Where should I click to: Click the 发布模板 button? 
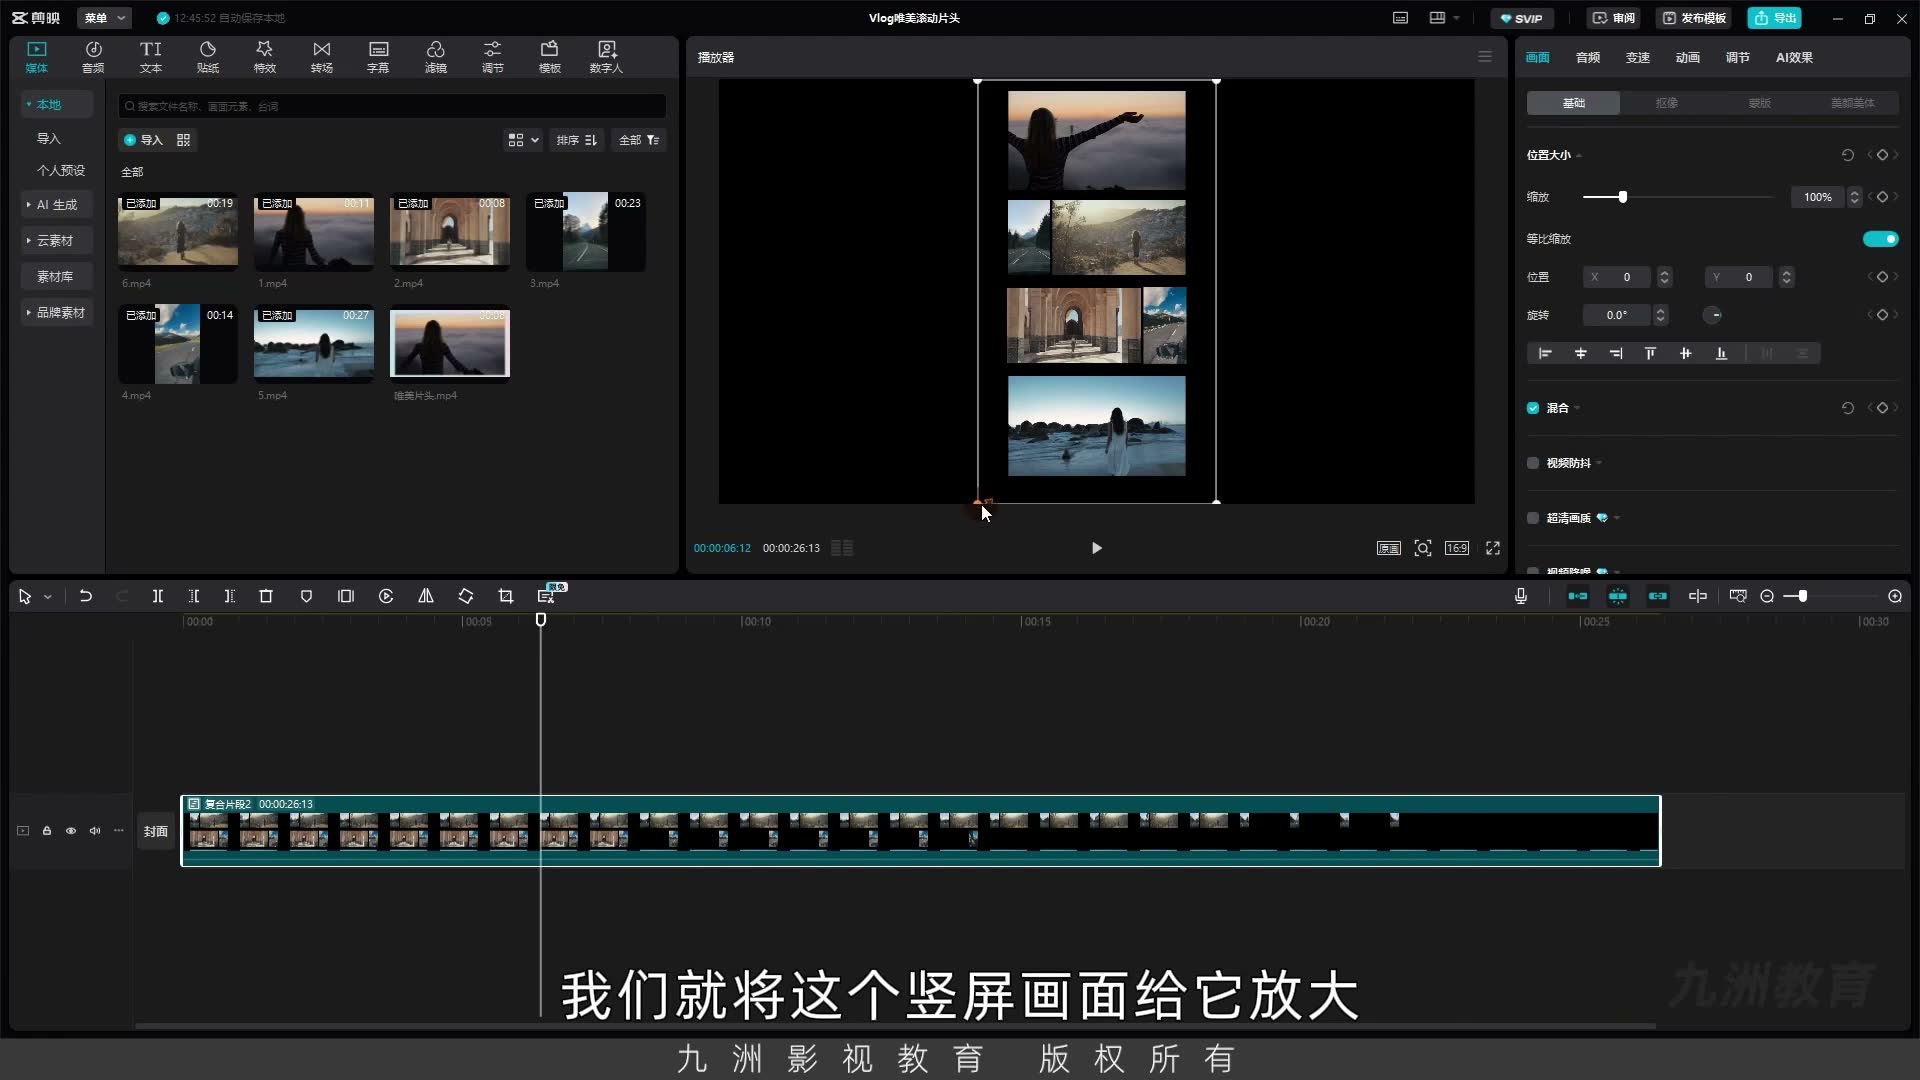tap(1694, 18)
